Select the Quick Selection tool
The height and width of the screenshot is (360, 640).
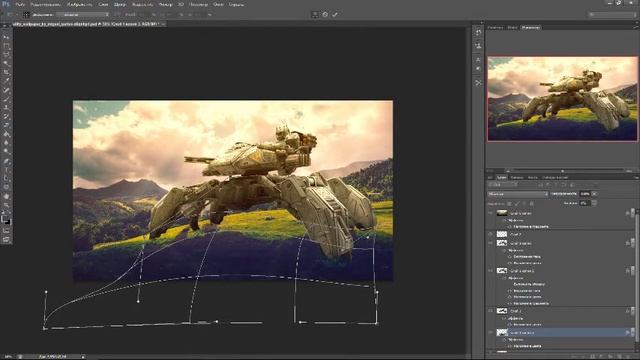pyautogui.click(x=6, y=63)
